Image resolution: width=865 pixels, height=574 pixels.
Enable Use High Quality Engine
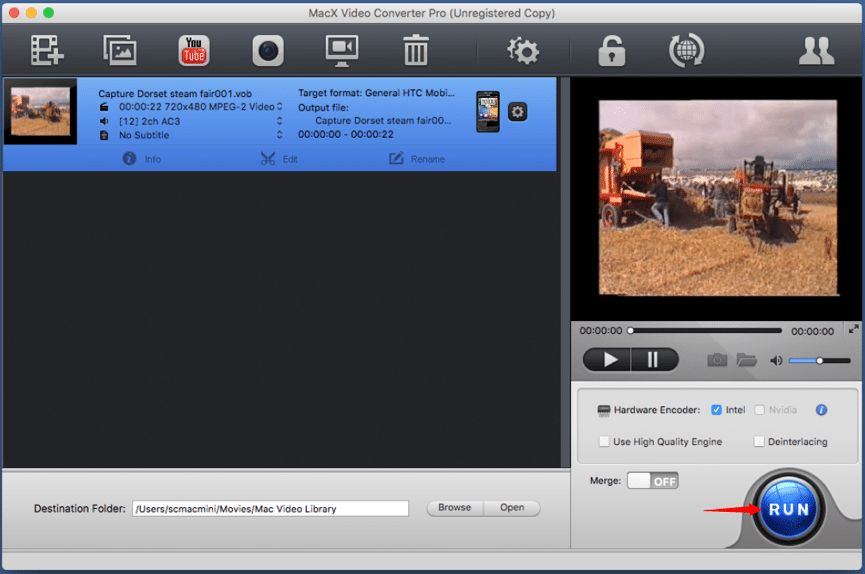click(604, 442)
